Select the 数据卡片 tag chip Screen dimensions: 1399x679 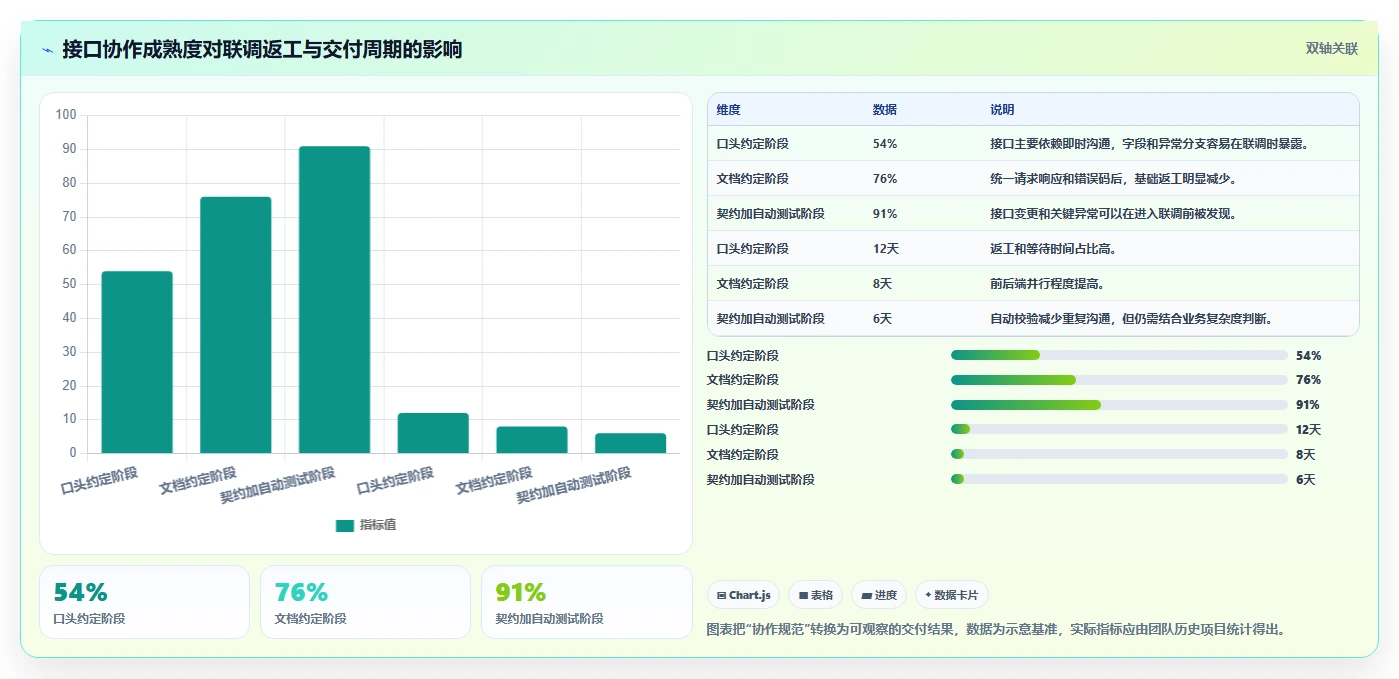point(952,595)
